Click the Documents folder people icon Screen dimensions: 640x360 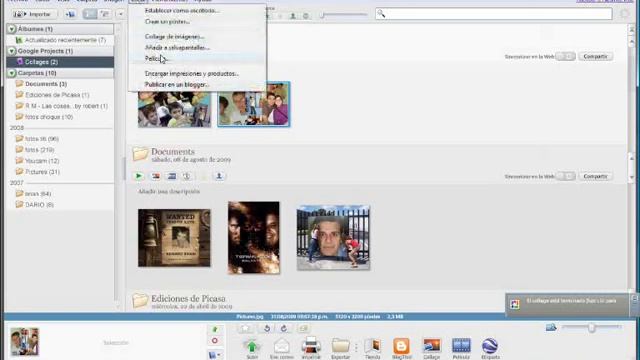(219, 176)
